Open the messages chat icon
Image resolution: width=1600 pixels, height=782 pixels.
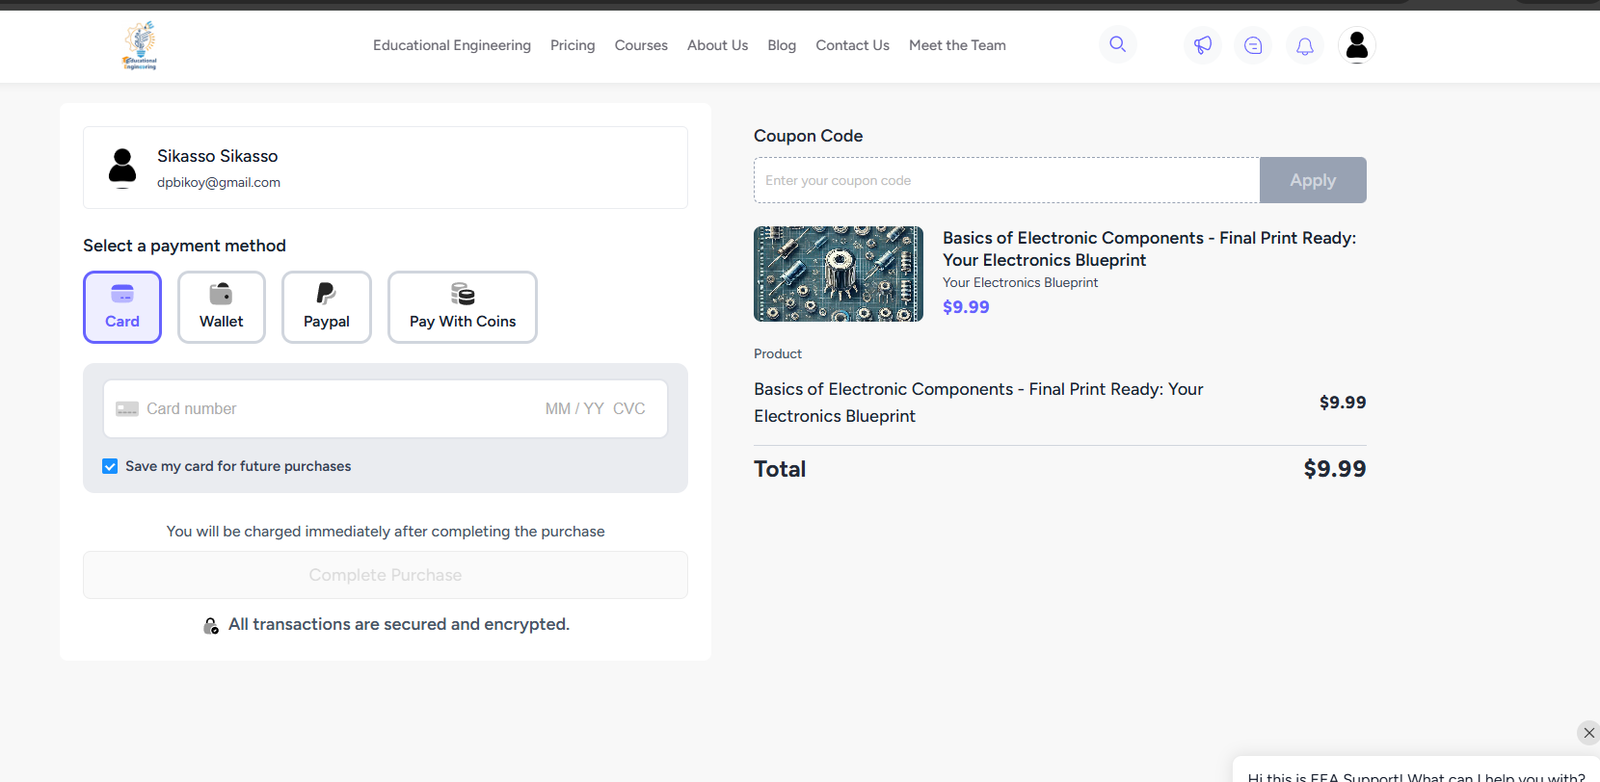click(x=1253, y=46)
